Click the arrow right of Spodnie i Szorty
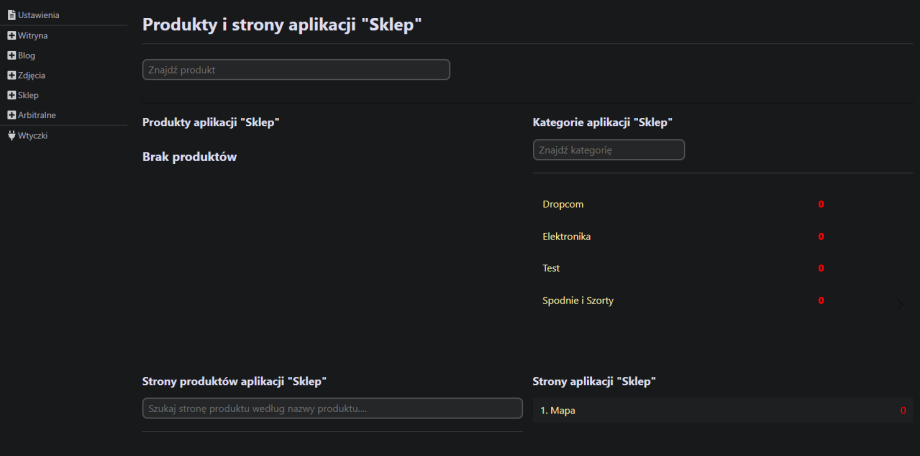 [899, 303]
